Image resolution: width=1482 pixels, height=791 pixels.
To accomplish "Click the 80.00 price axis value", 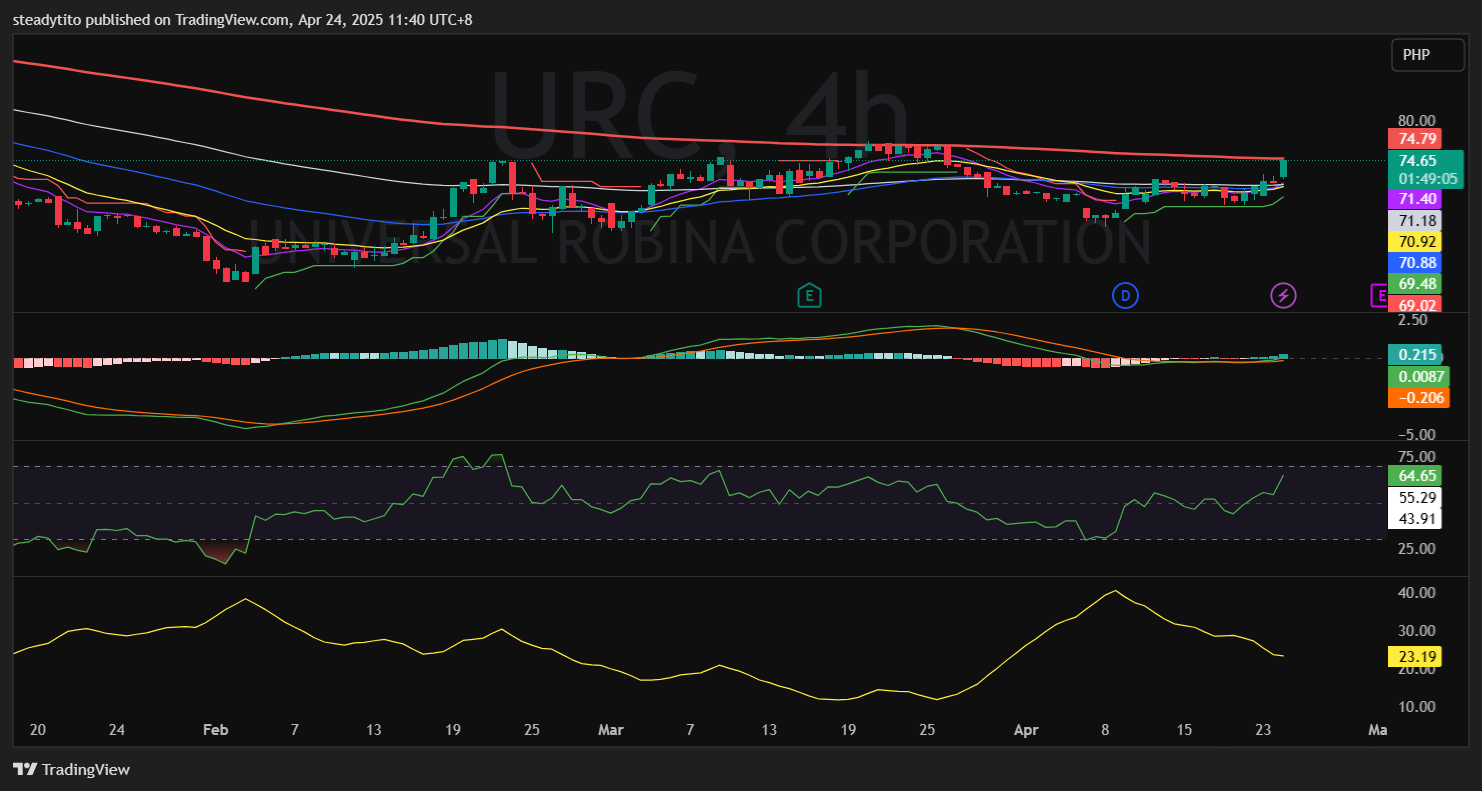I will [1417, 120].
